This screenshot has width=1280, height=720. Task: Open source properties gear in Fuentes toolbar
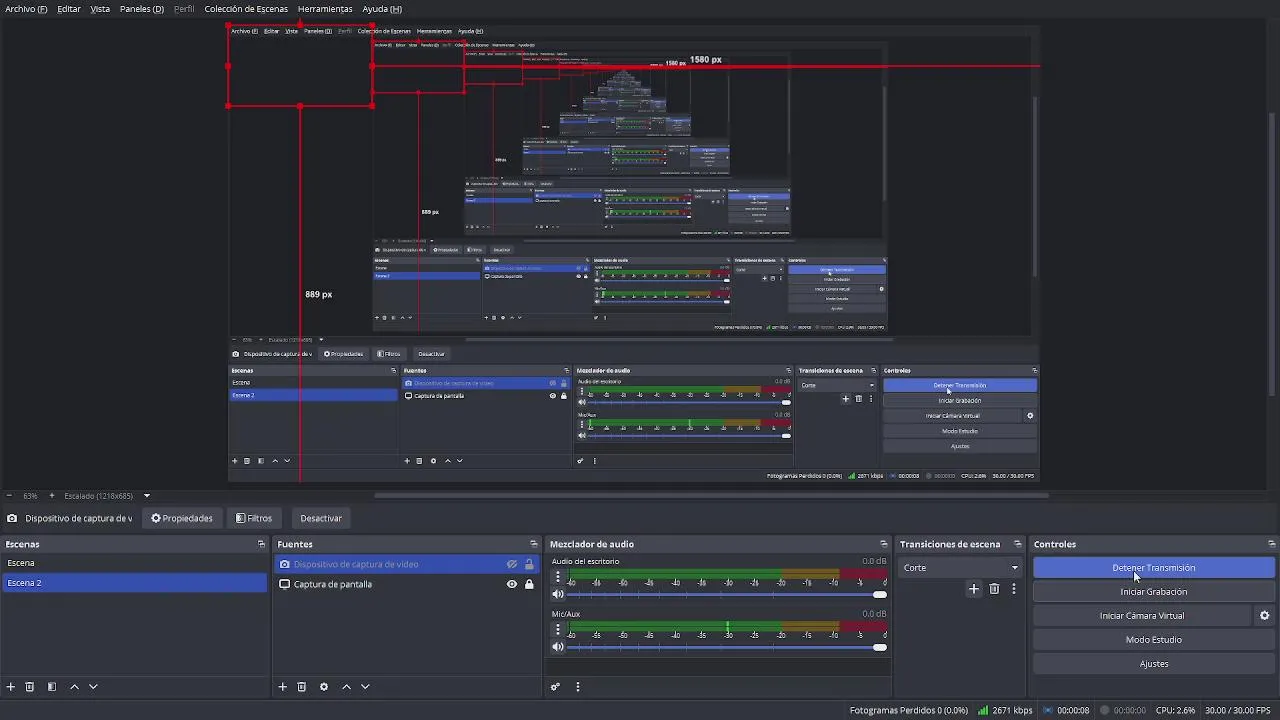(x=324, y=687)
